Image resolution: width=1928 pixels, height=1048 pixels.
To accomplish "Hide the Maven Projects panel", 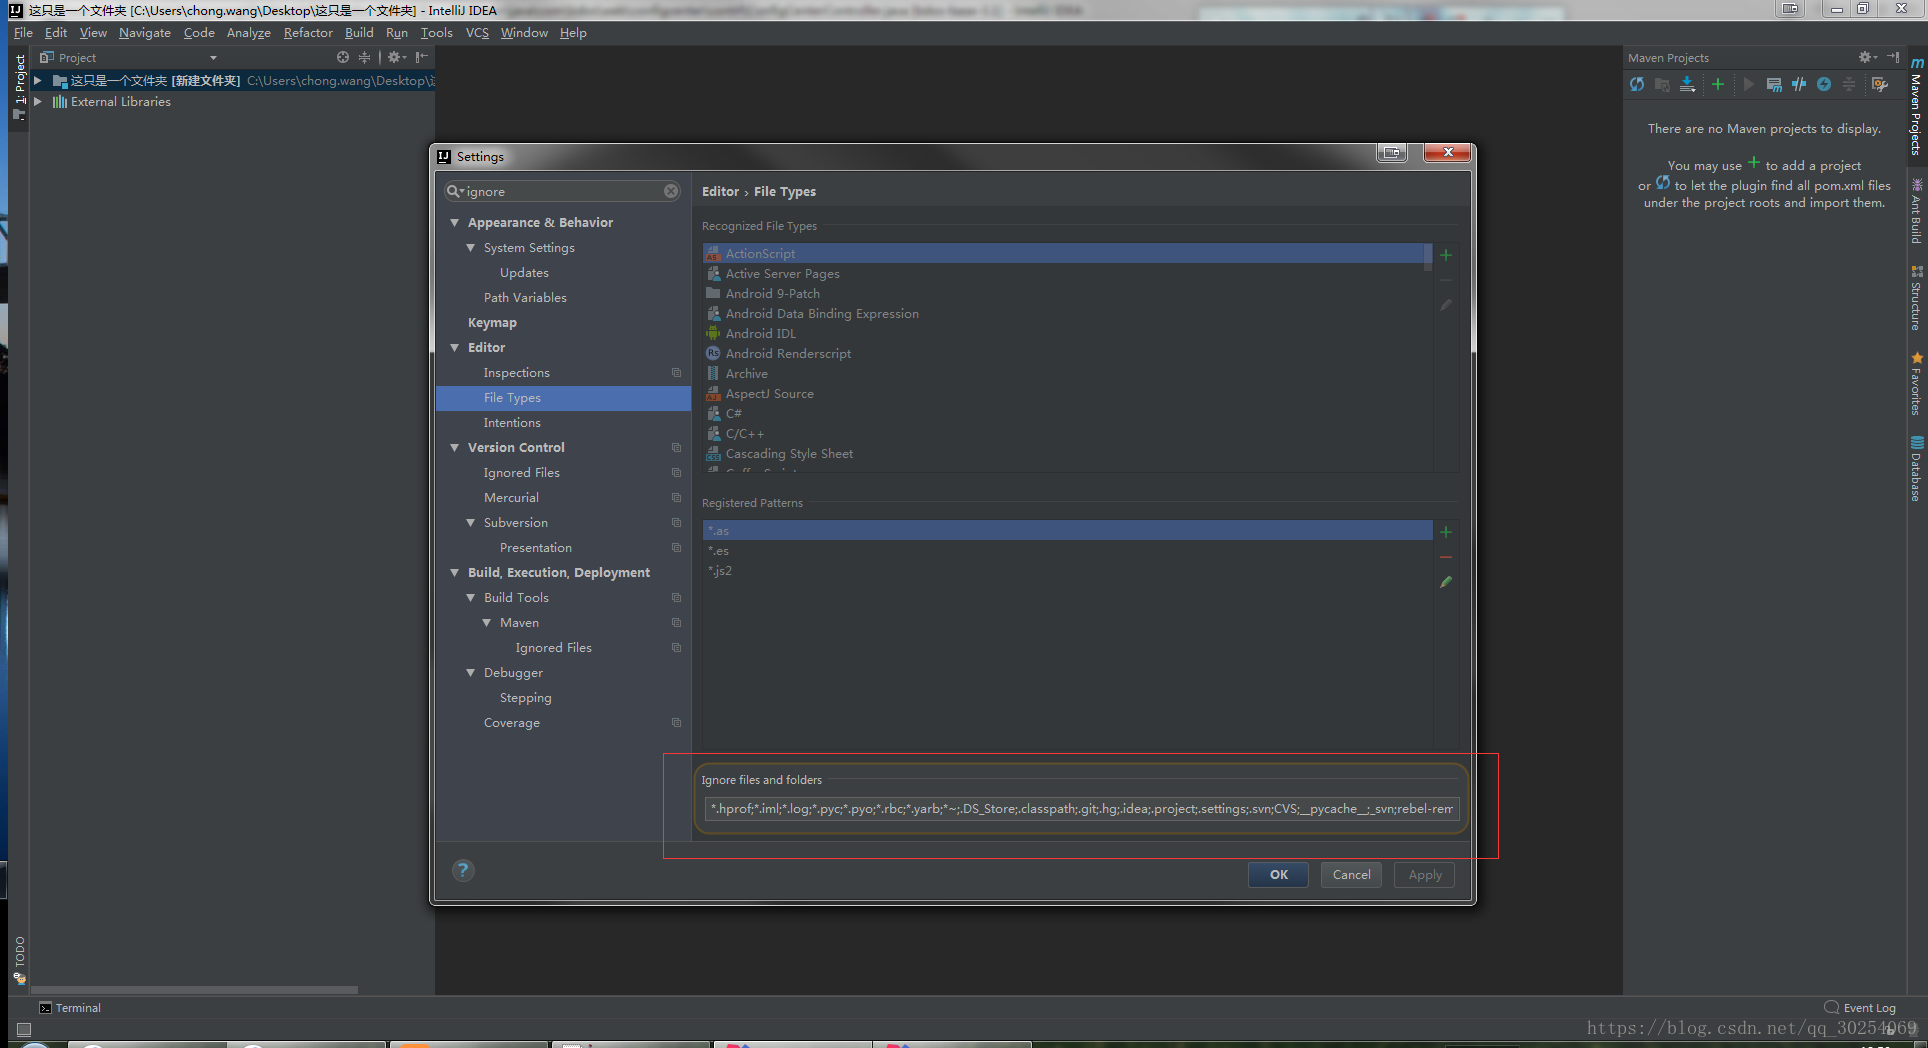I will coord(1893,57).
